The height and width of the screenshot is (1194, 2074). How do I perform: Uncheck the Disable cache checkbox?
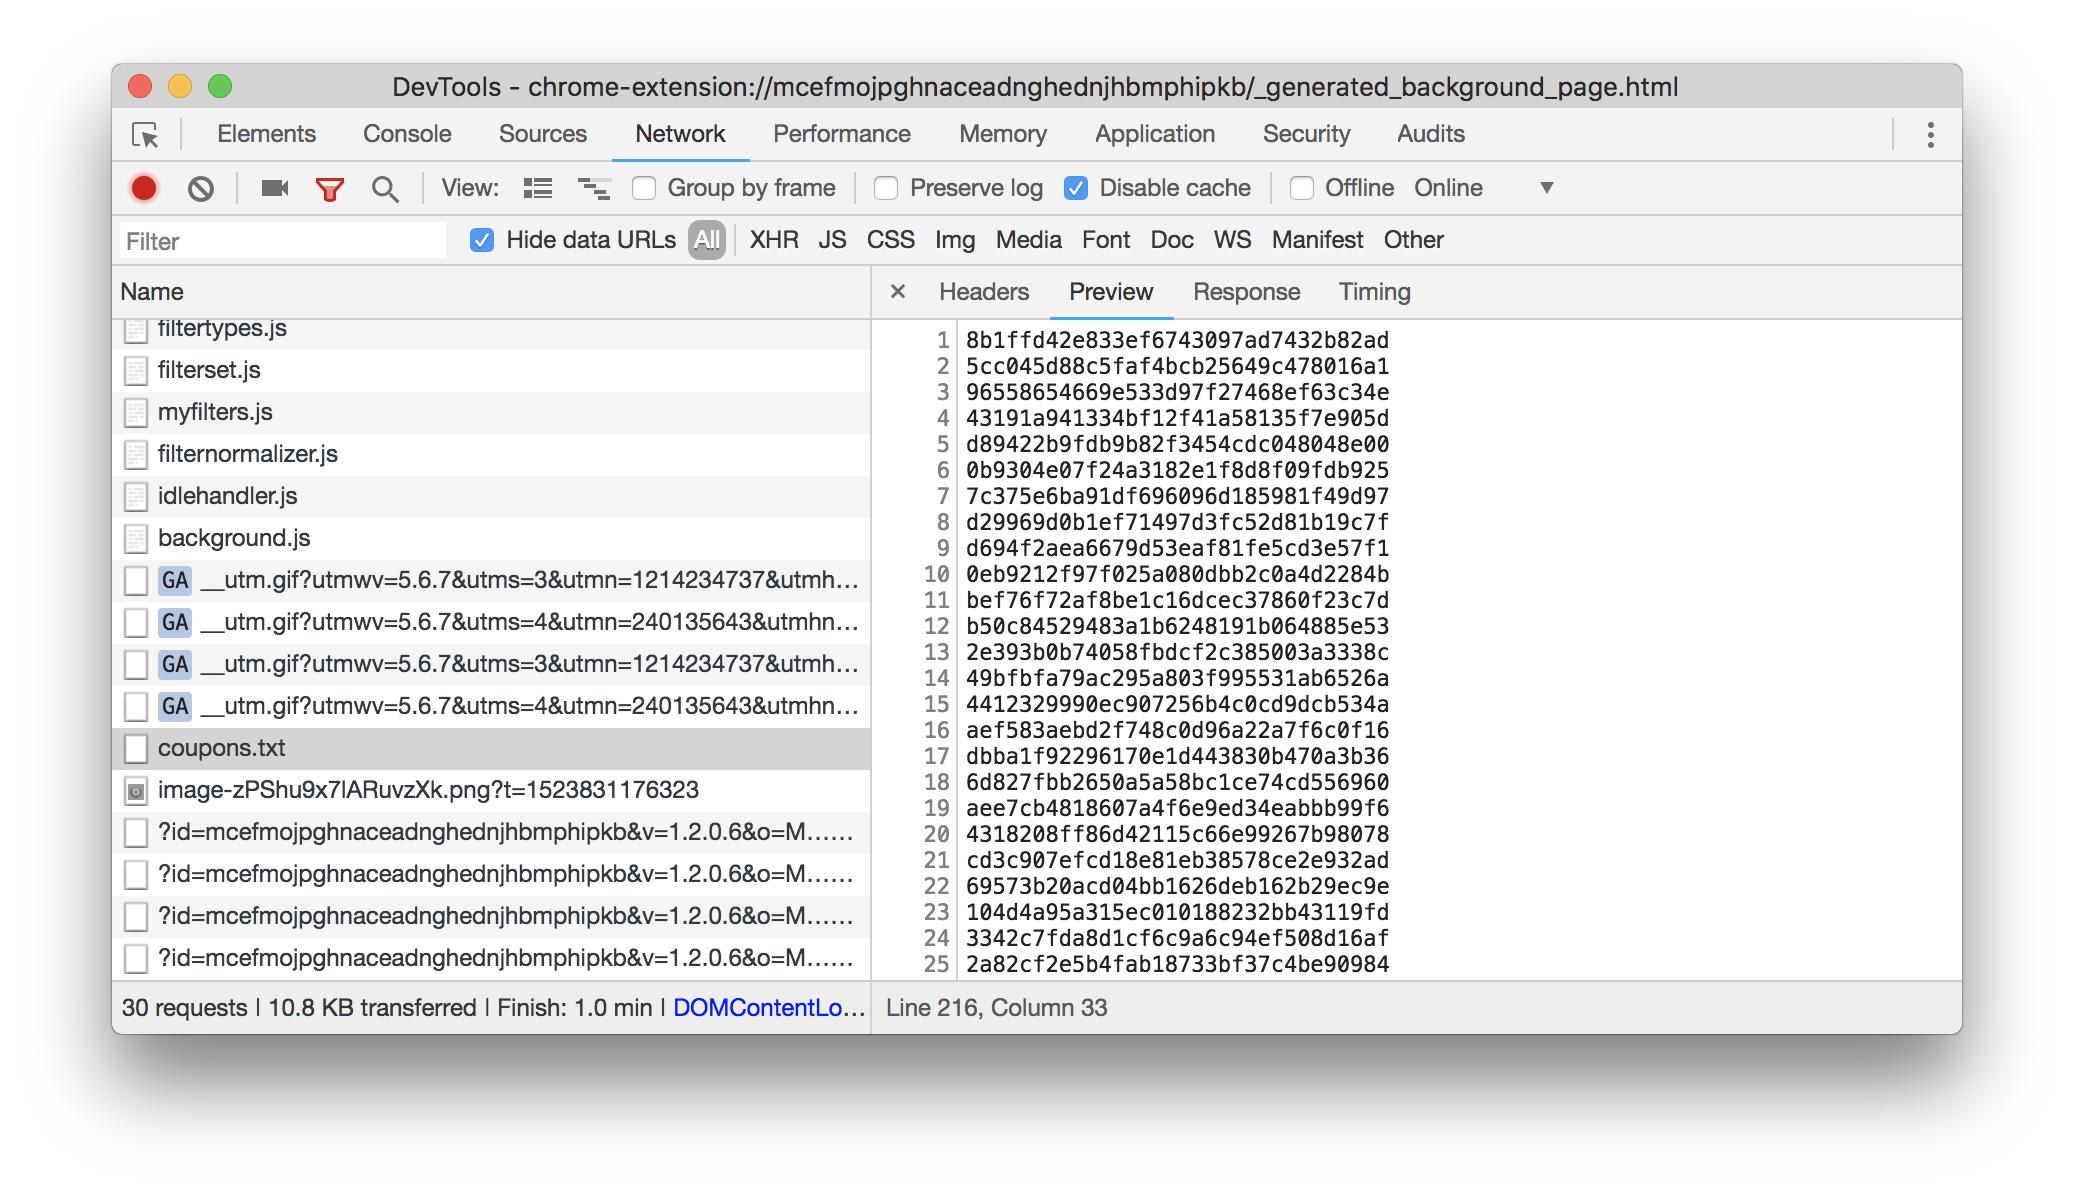[1076, 188]
